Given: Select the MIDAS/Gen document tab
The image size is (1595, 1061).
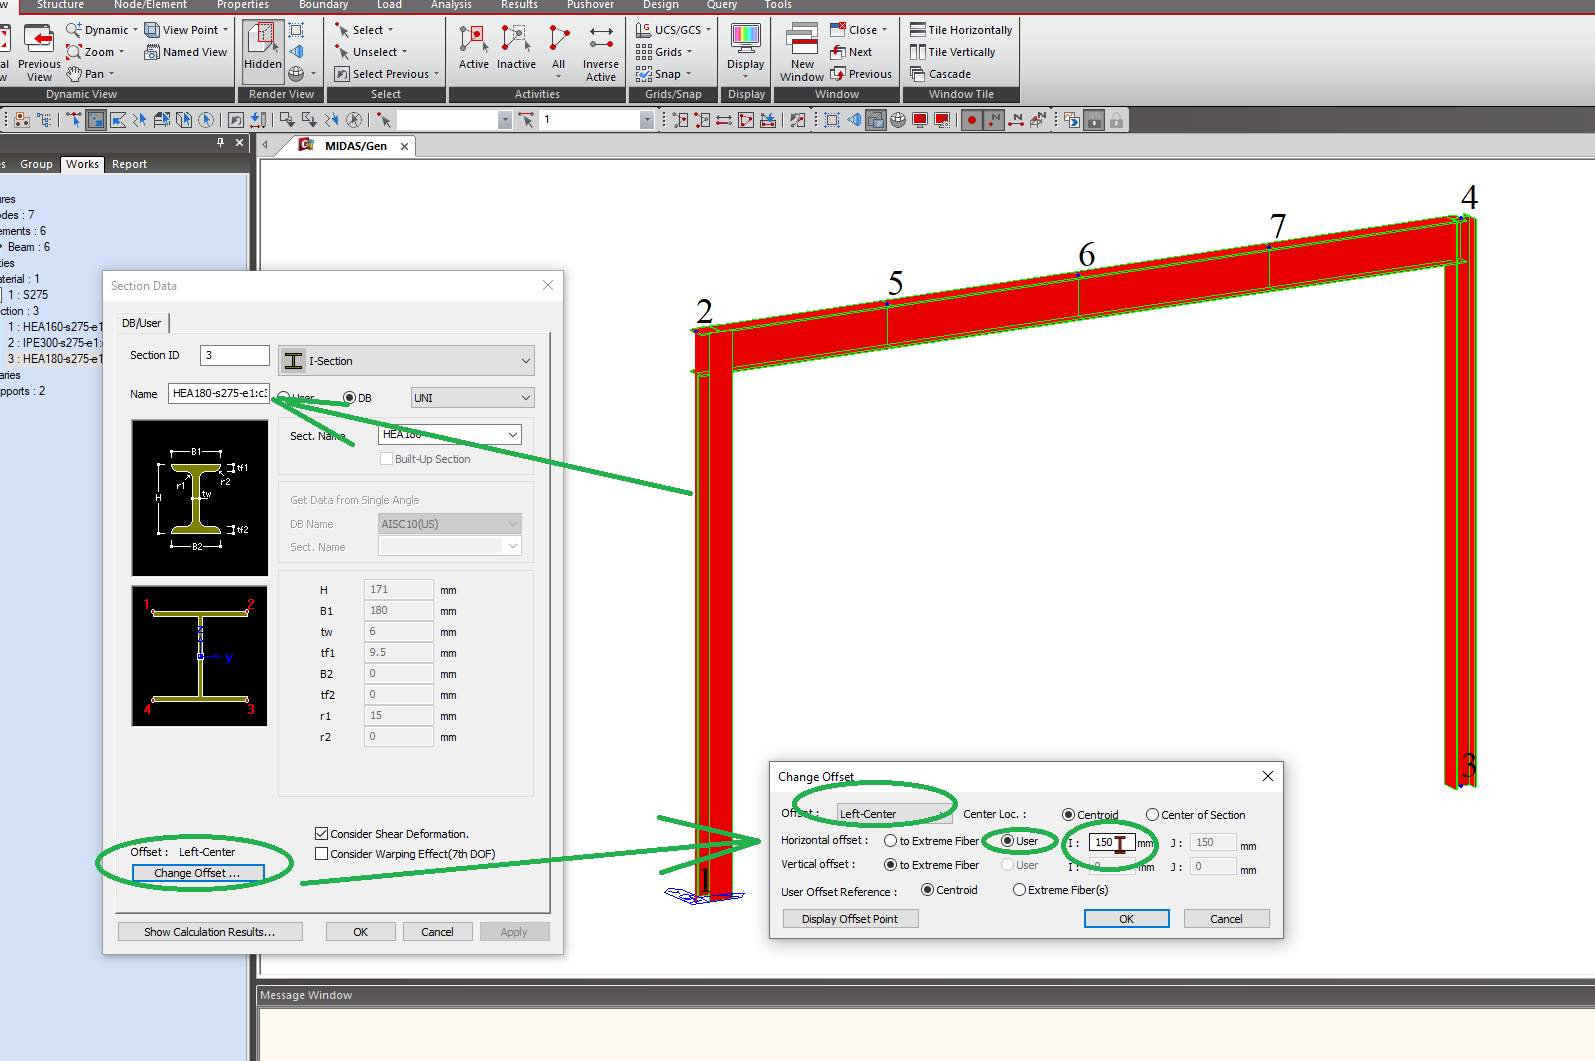Looking at the screenshot, I should [x=355, y=146].
